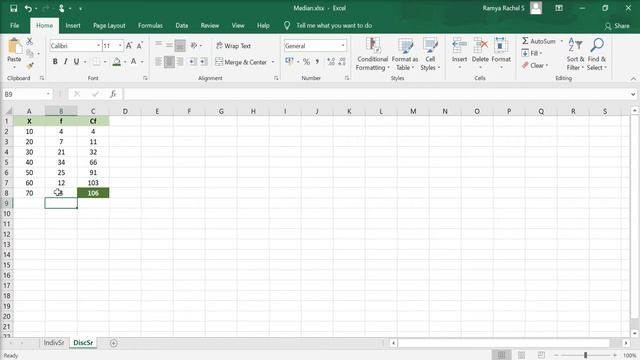640x360 pixels.
Task: Open Cell Styles gallery
Action: tap(430, 54)
